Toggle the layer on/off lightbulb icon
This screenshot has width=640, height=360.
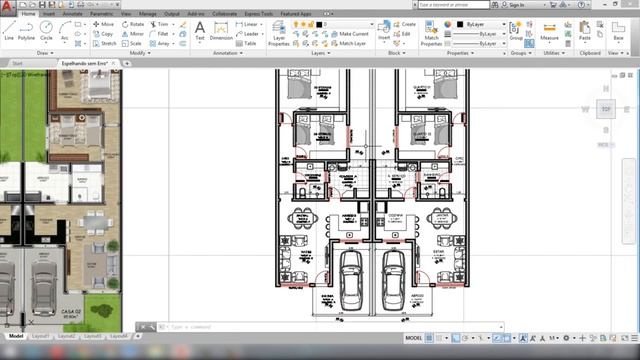pos(296,24)
